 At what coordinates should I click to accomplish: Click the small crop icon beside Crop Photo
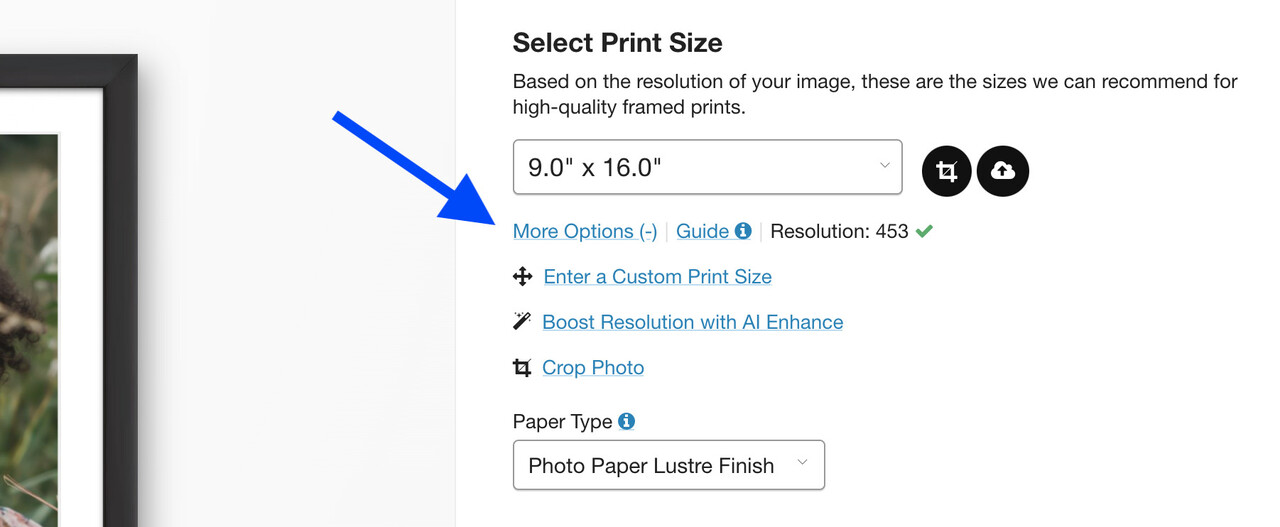522,368
